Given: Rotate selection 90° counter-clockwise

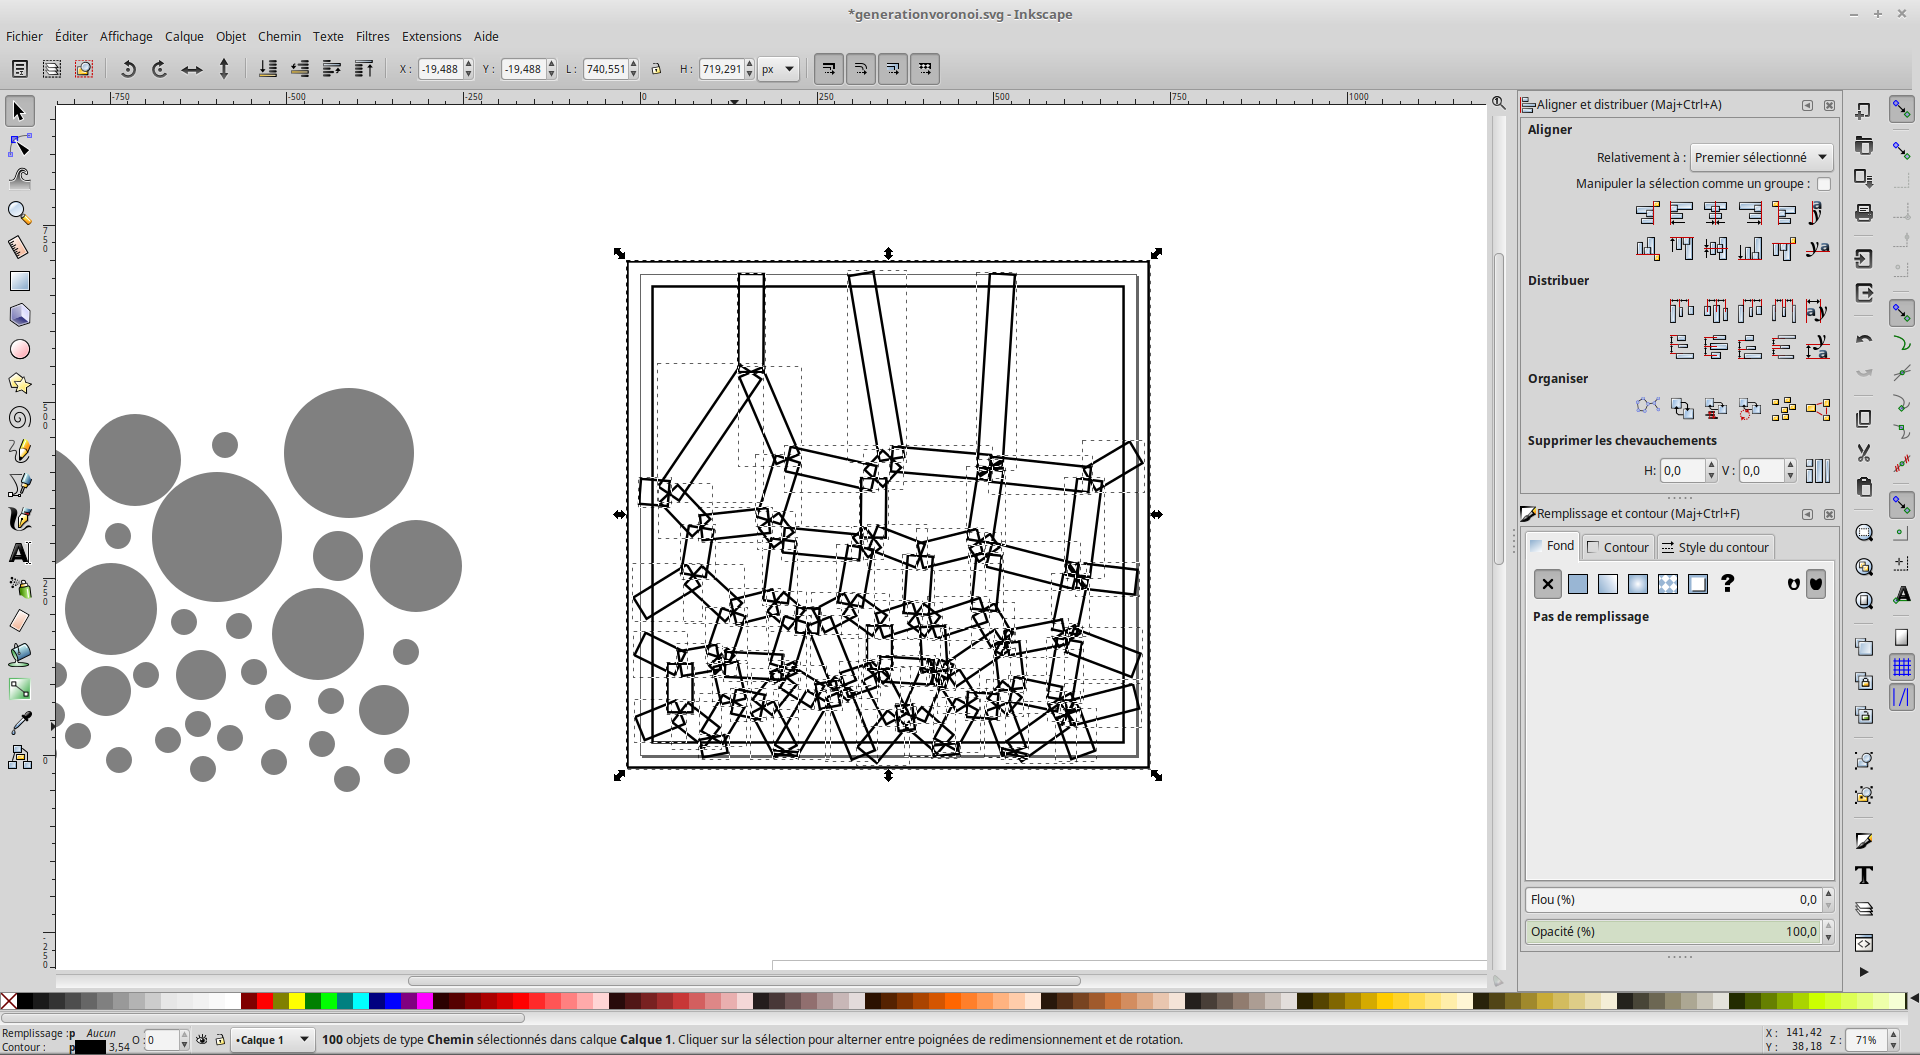Looking at the screenshot, I should pos(127,69).
